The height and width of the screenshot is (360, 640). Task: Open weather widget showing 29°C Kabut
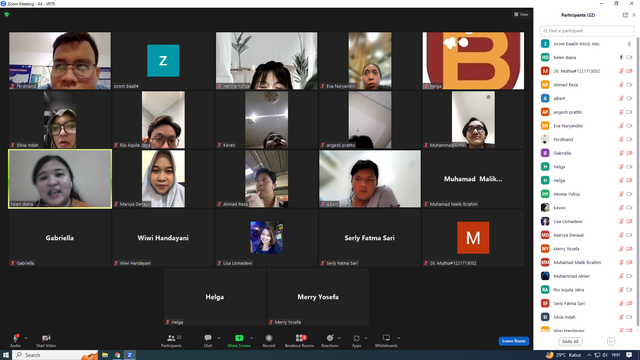pos(563,355)
